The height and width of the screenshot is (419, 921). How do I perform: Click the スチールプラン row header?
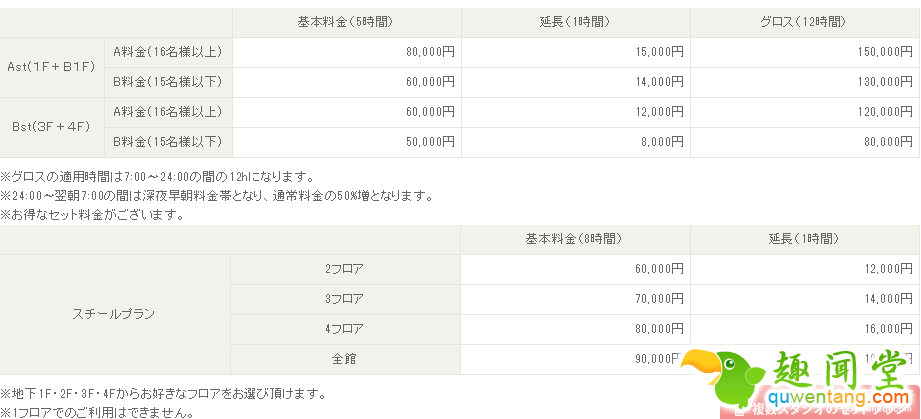click(x=115, y=314)
